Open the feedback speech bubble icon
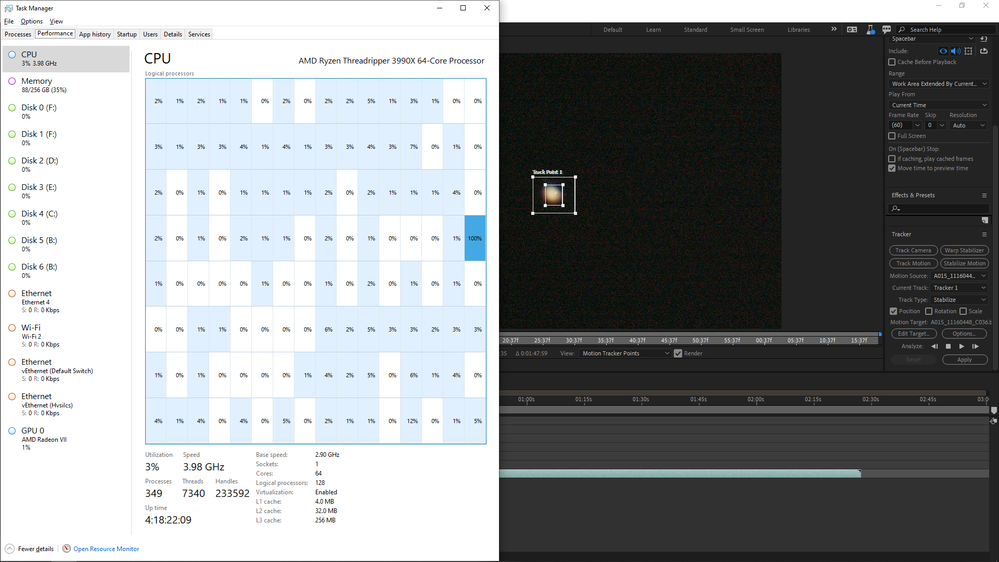This screenshot has width=999, height=562. click(x=886, y=29)
